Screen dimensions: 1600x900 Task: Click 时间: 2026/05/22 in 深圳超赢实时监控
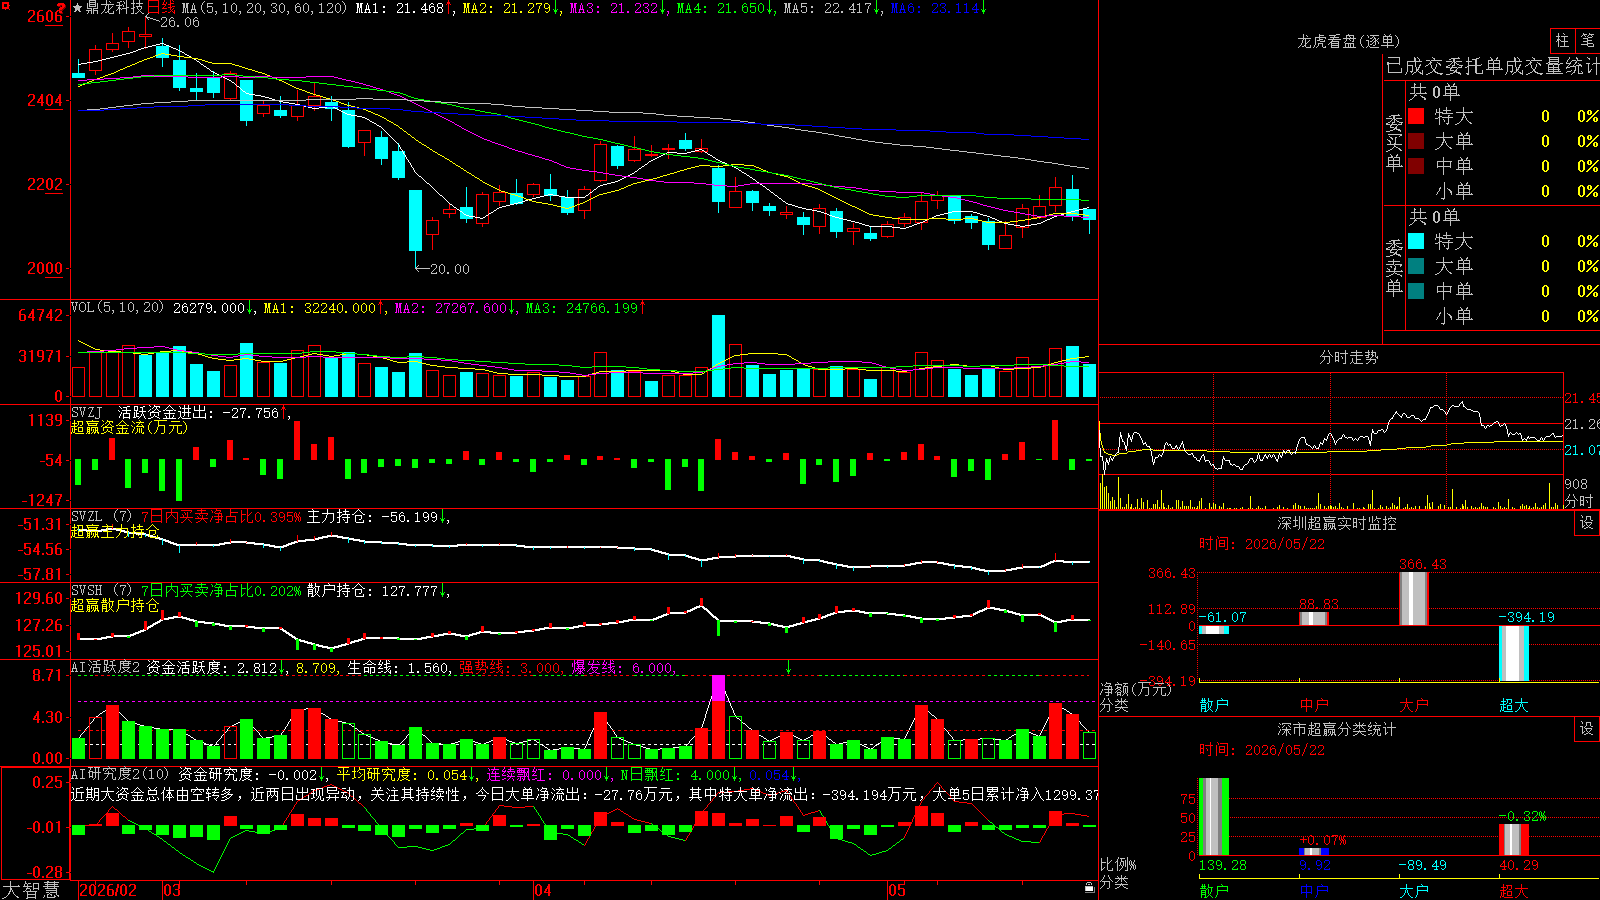click(1262, 544)
